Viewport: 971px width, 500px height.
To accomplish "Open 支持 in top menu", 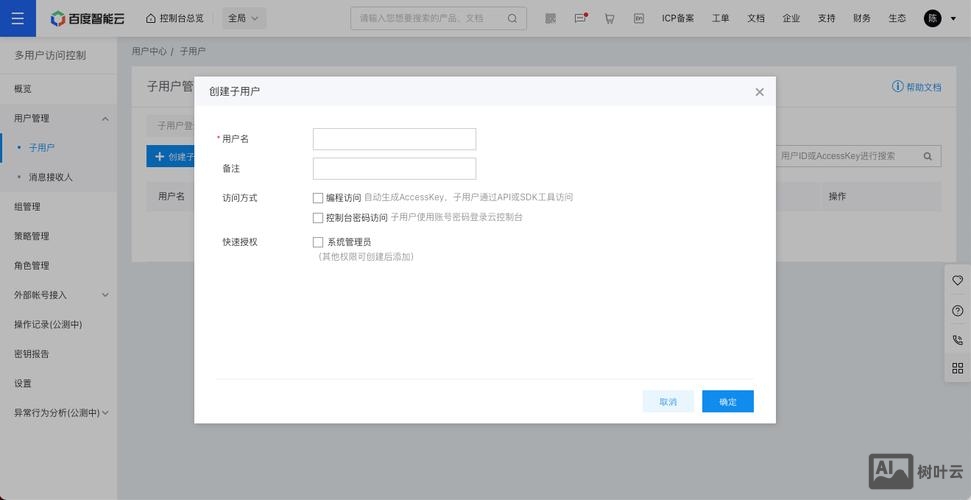I will (x=826, y=19).
